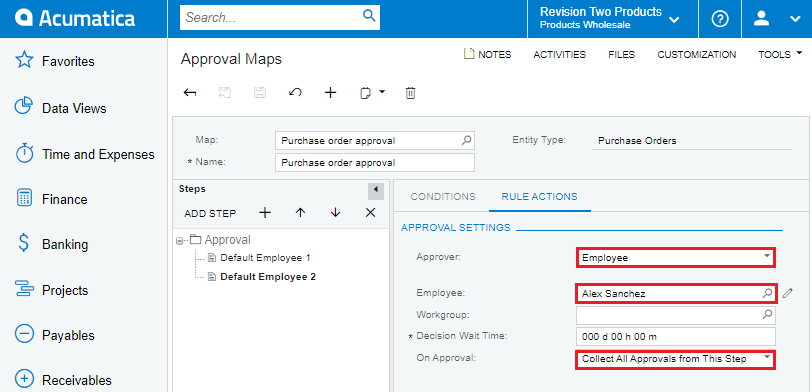Click the back arrow toolbar icon
Image resolution: width=812 pixels, height=392 pixels.
point(190,93)
